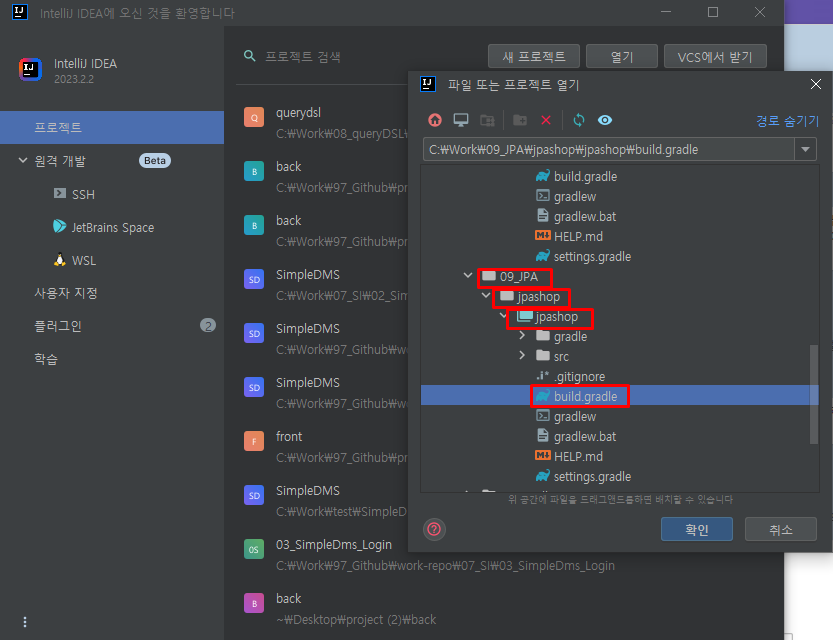Click the 새 프로젝트 button
833x640 pixels.
tap(533, 56)
